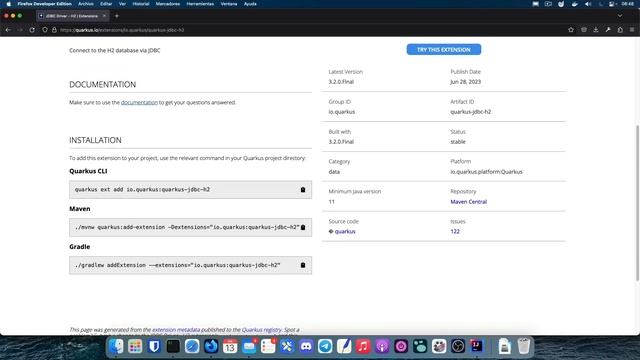Image resolution: width=640 pixels, height=360 pixels.
Task: Open the documentation link
Action: click(x=139, y=102)
